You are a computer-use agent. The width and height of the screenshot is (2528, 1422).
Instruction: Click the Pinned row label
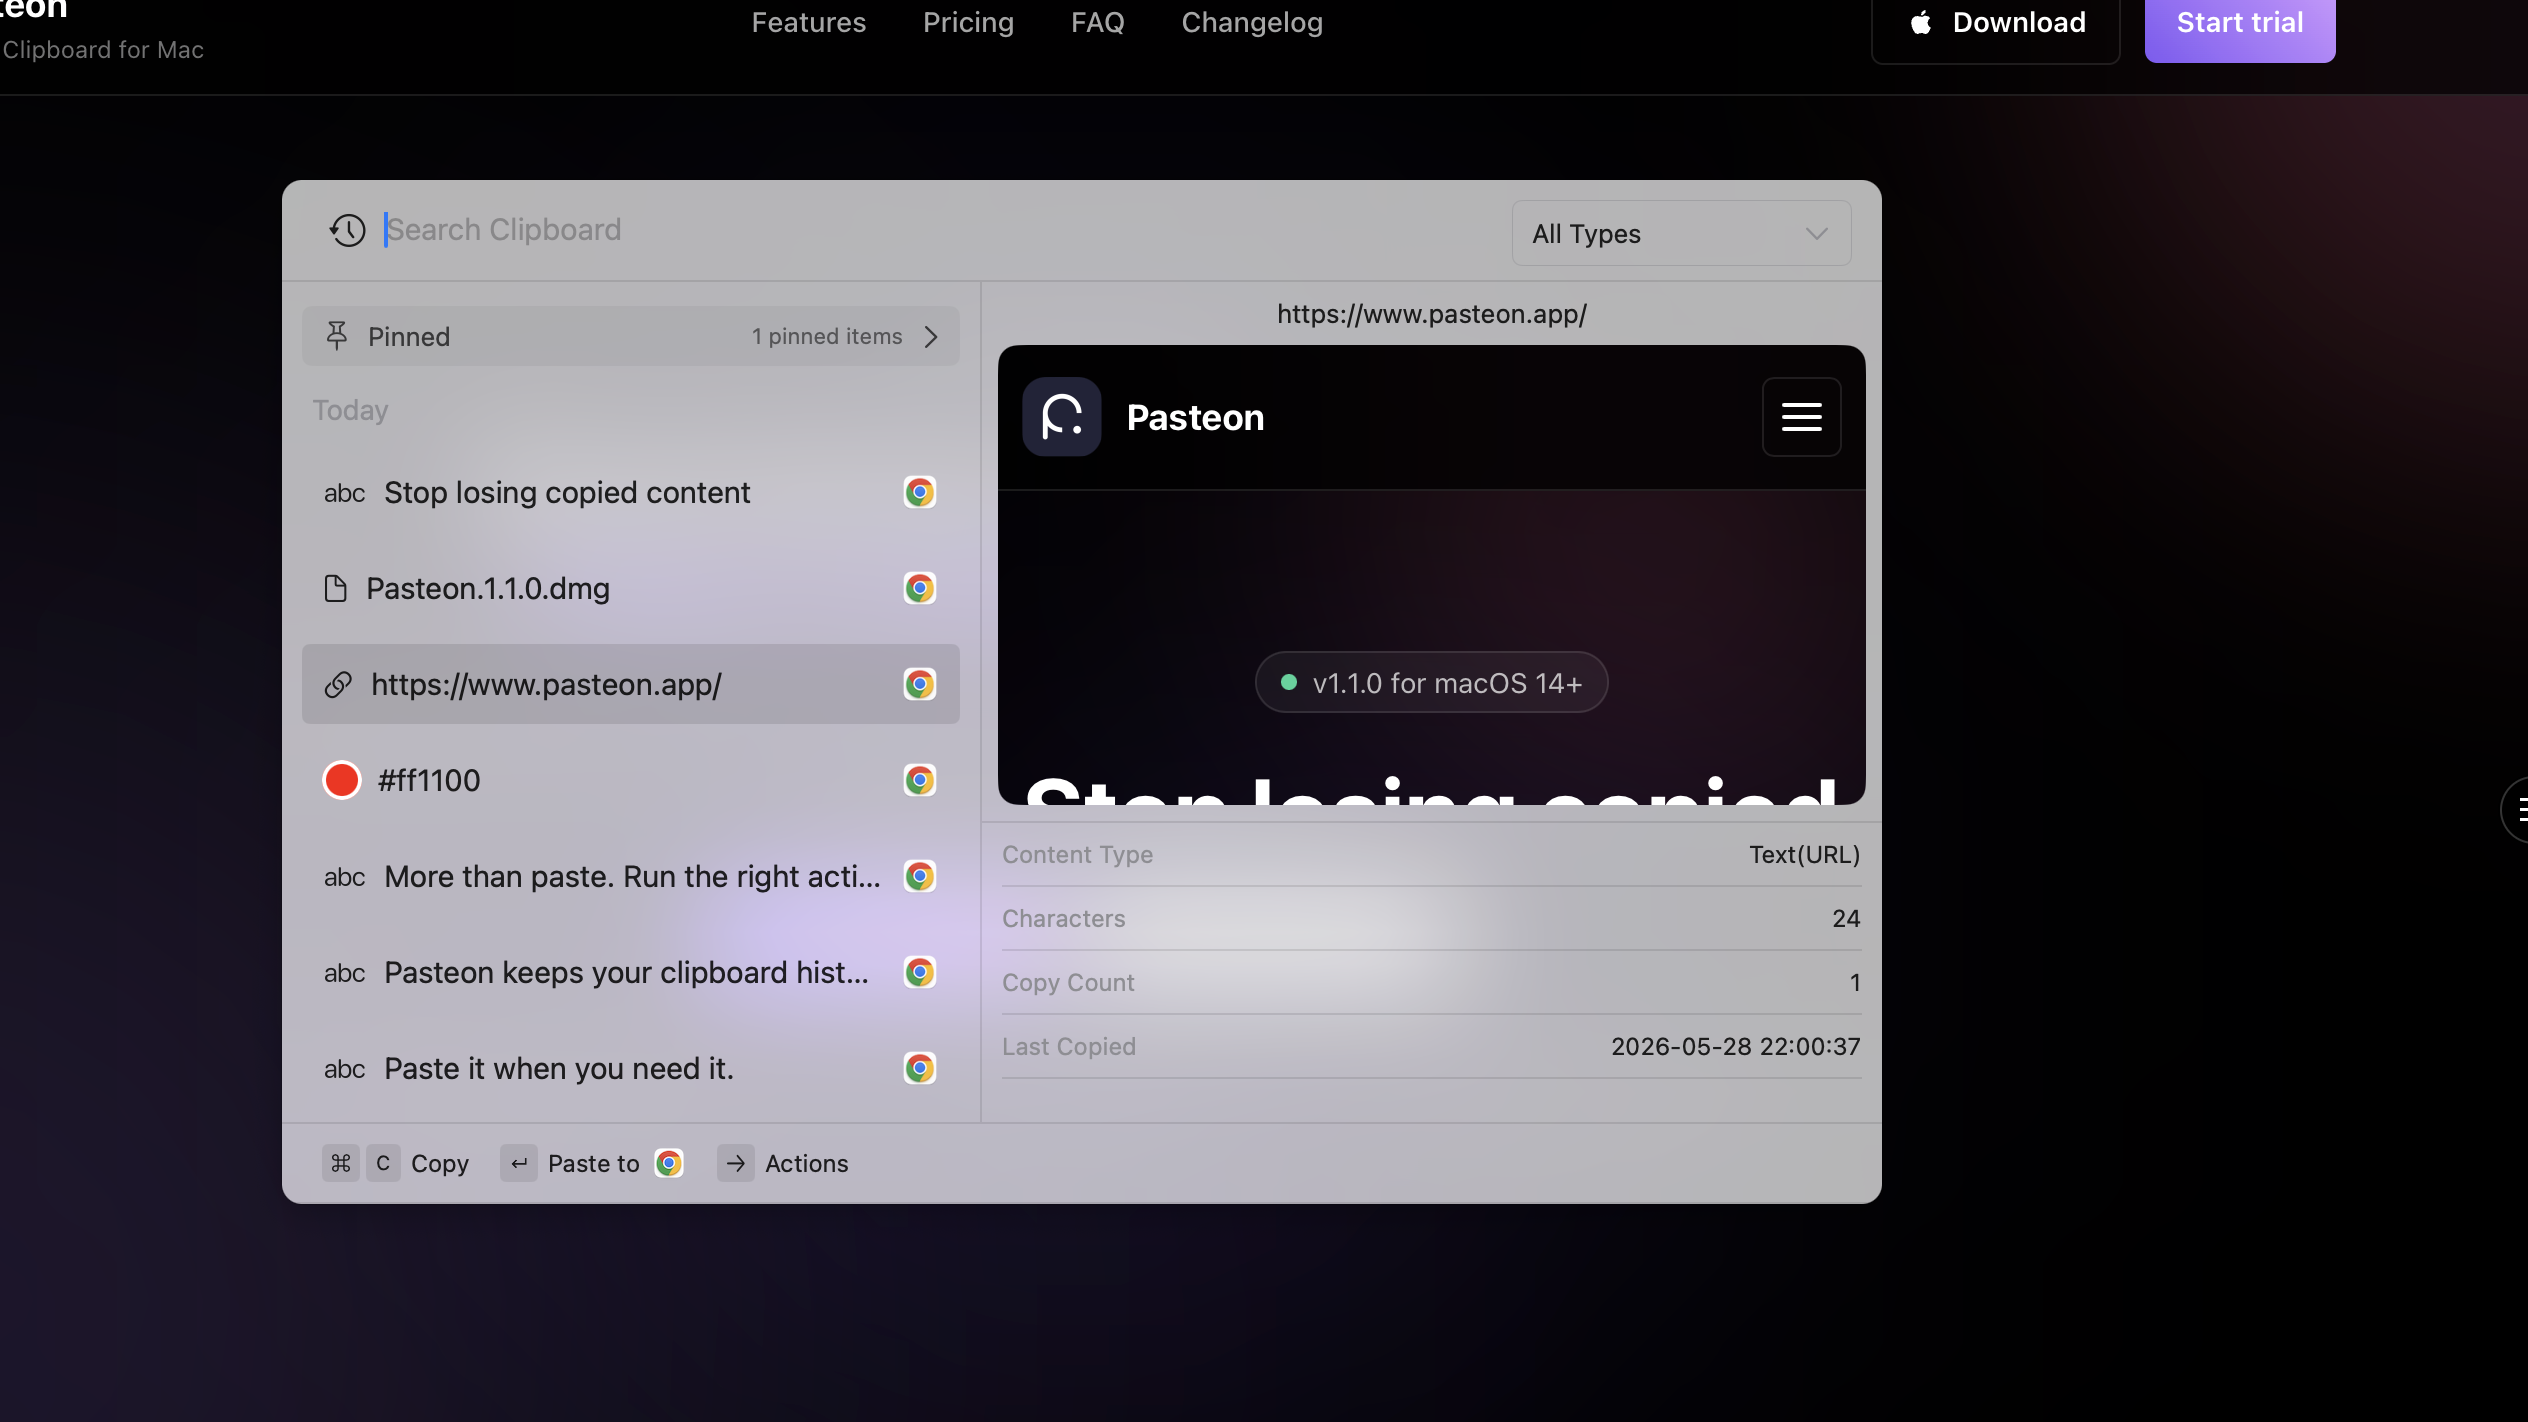pos(409,336)
